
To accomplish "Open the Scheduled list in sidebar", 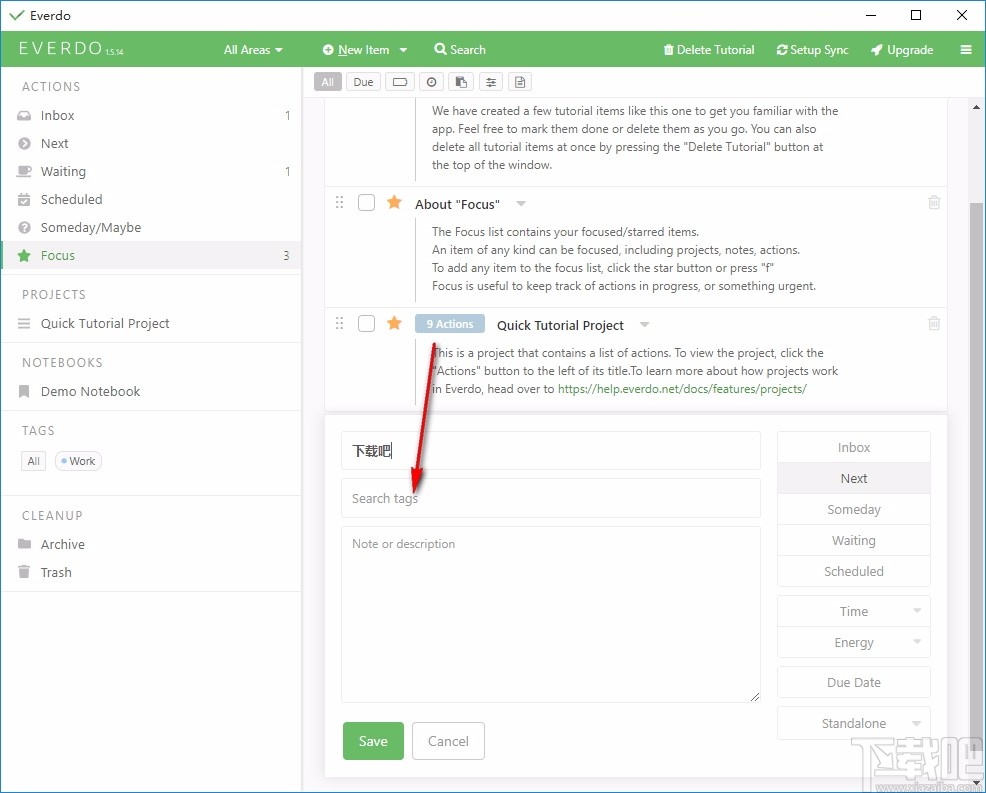I will click(x=151, y=199).
